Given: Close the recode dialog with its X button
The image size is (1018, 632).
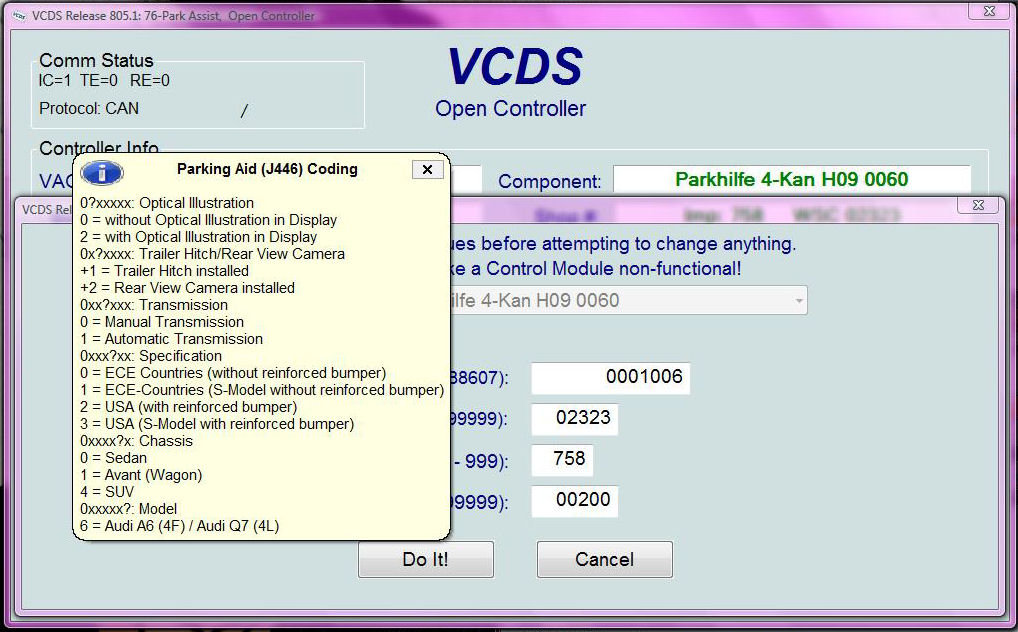Looking at the screenshot, I should (977, 205).
